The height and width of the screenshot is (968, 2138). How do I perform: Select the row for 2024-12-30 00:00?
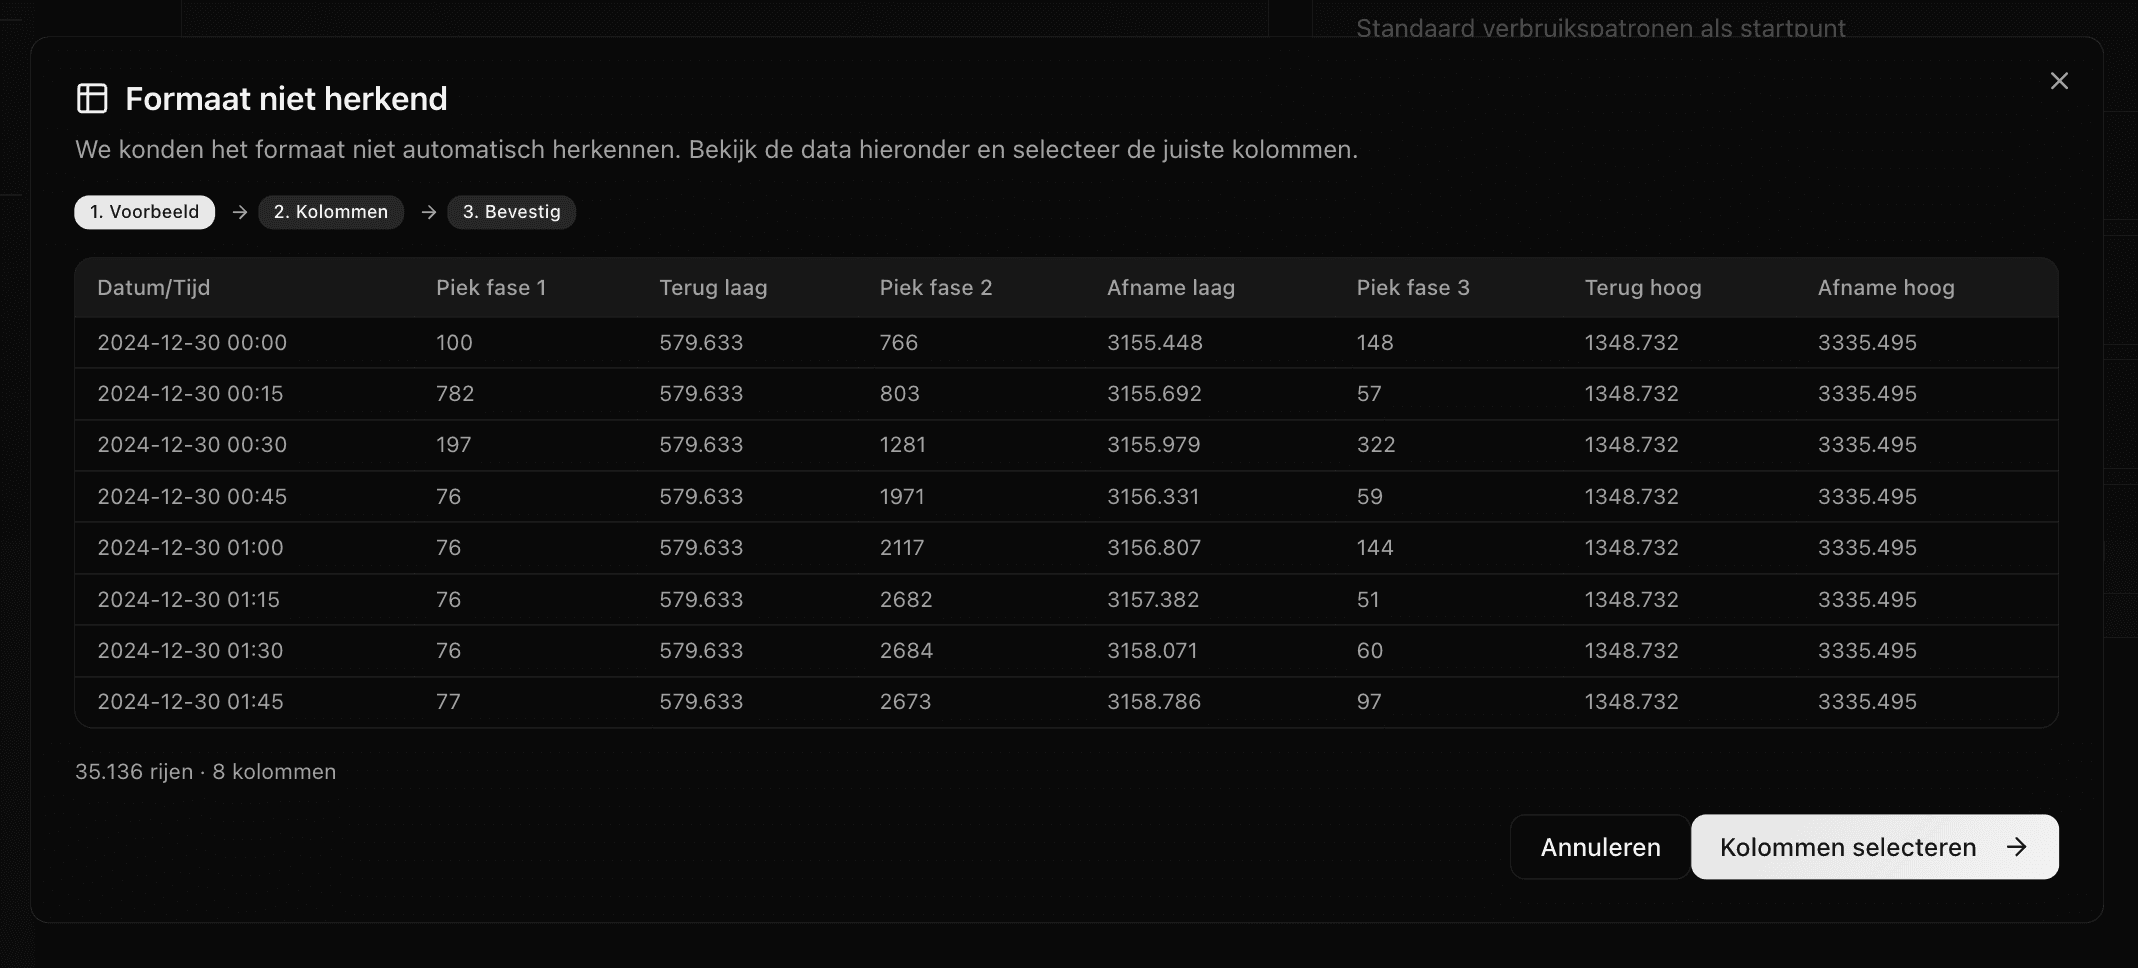tap(600, 342)
